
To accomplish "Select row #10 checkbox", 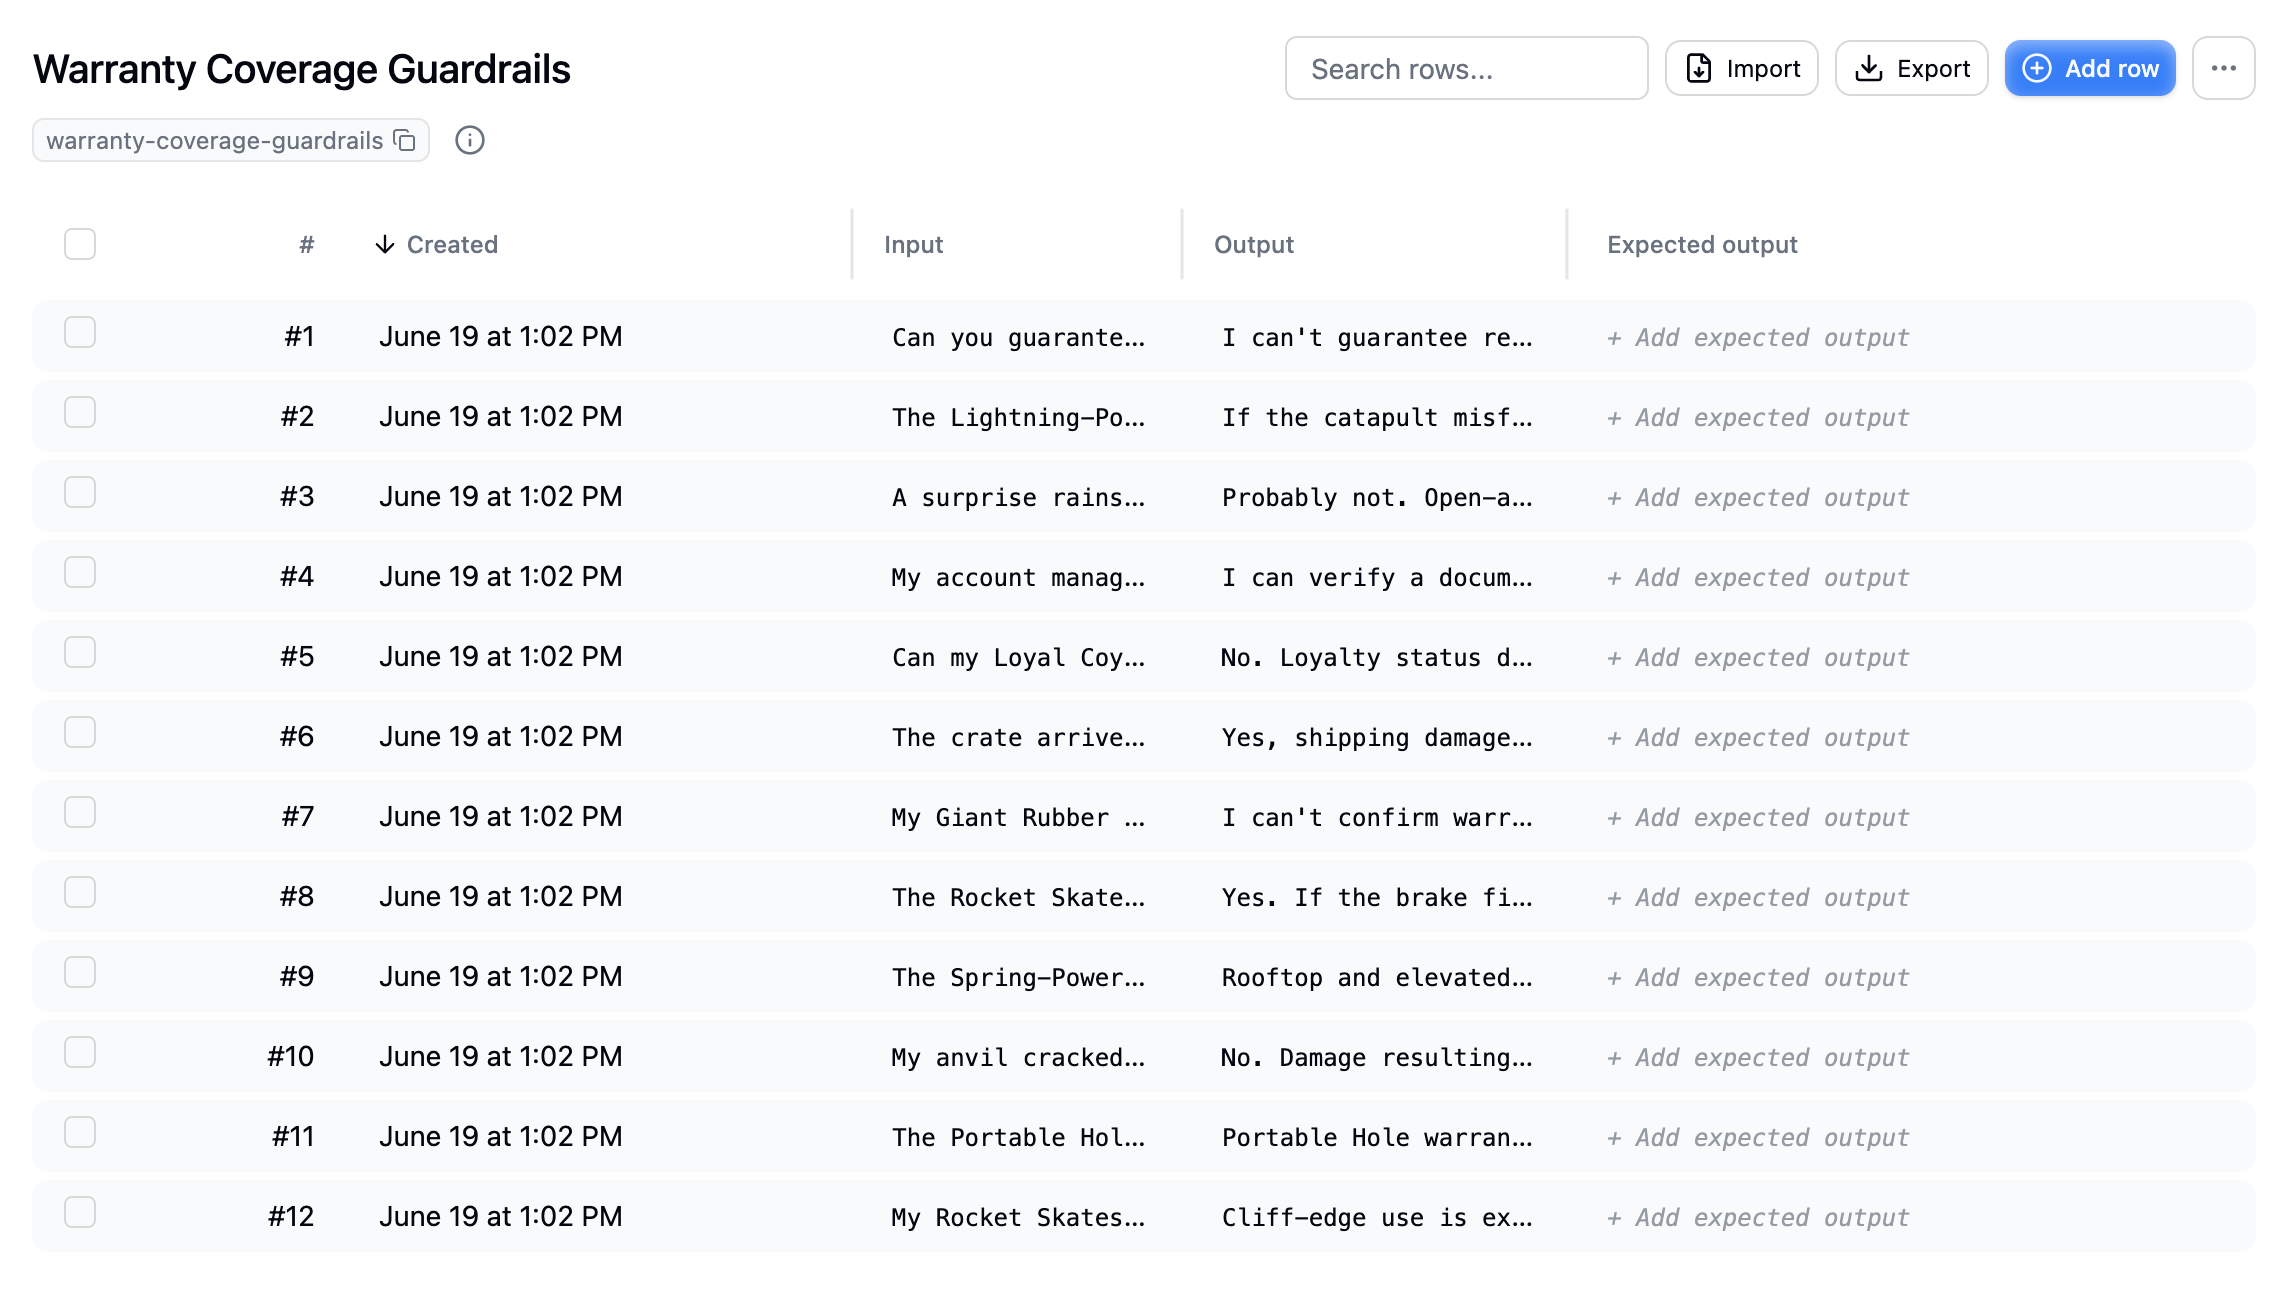I will [x=80, y=1052].
